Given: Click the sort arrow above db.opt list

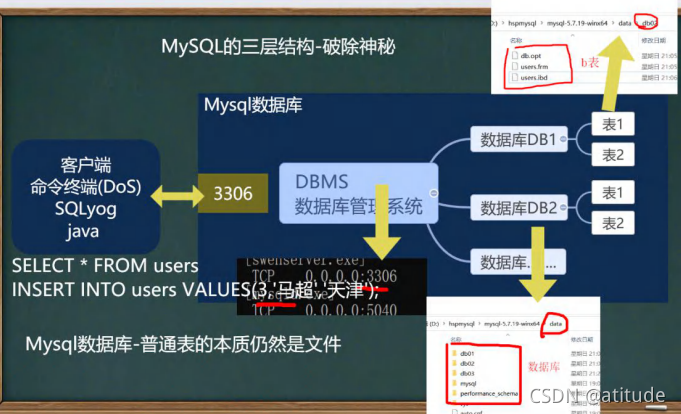Looking at the screenshot, I should click(x=573, y=35).
